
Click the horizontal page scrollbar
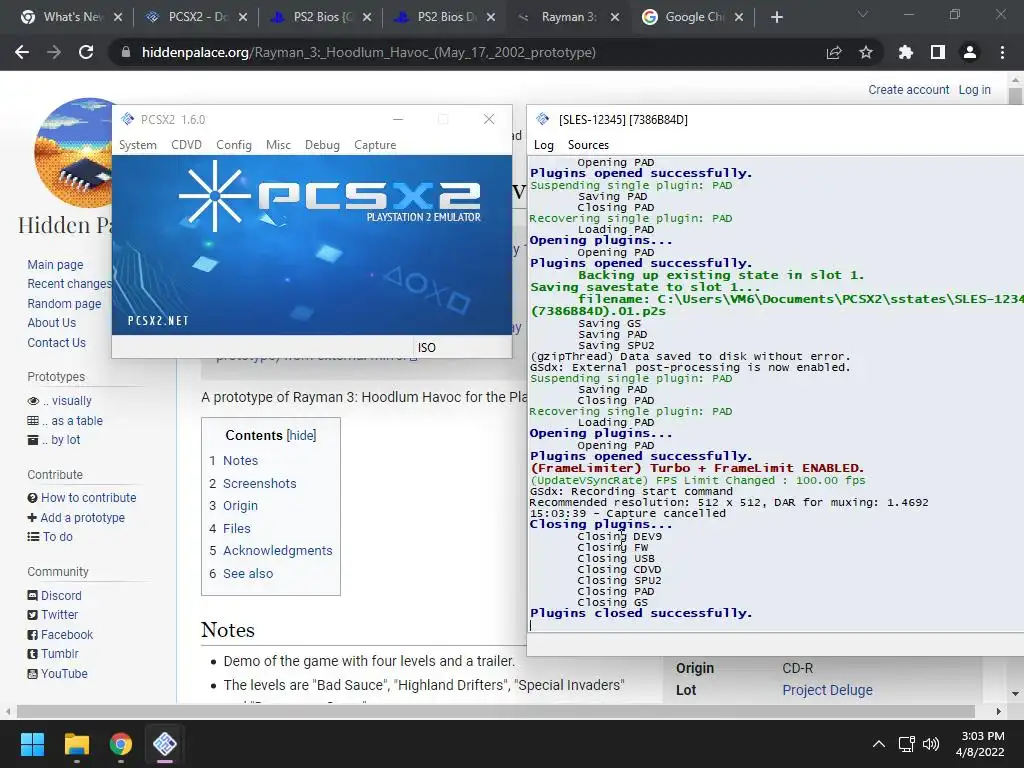click(496, 711)
